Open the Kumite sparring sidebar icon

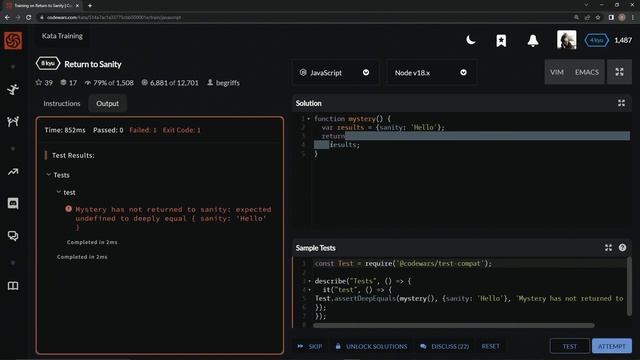click(13, 121)
